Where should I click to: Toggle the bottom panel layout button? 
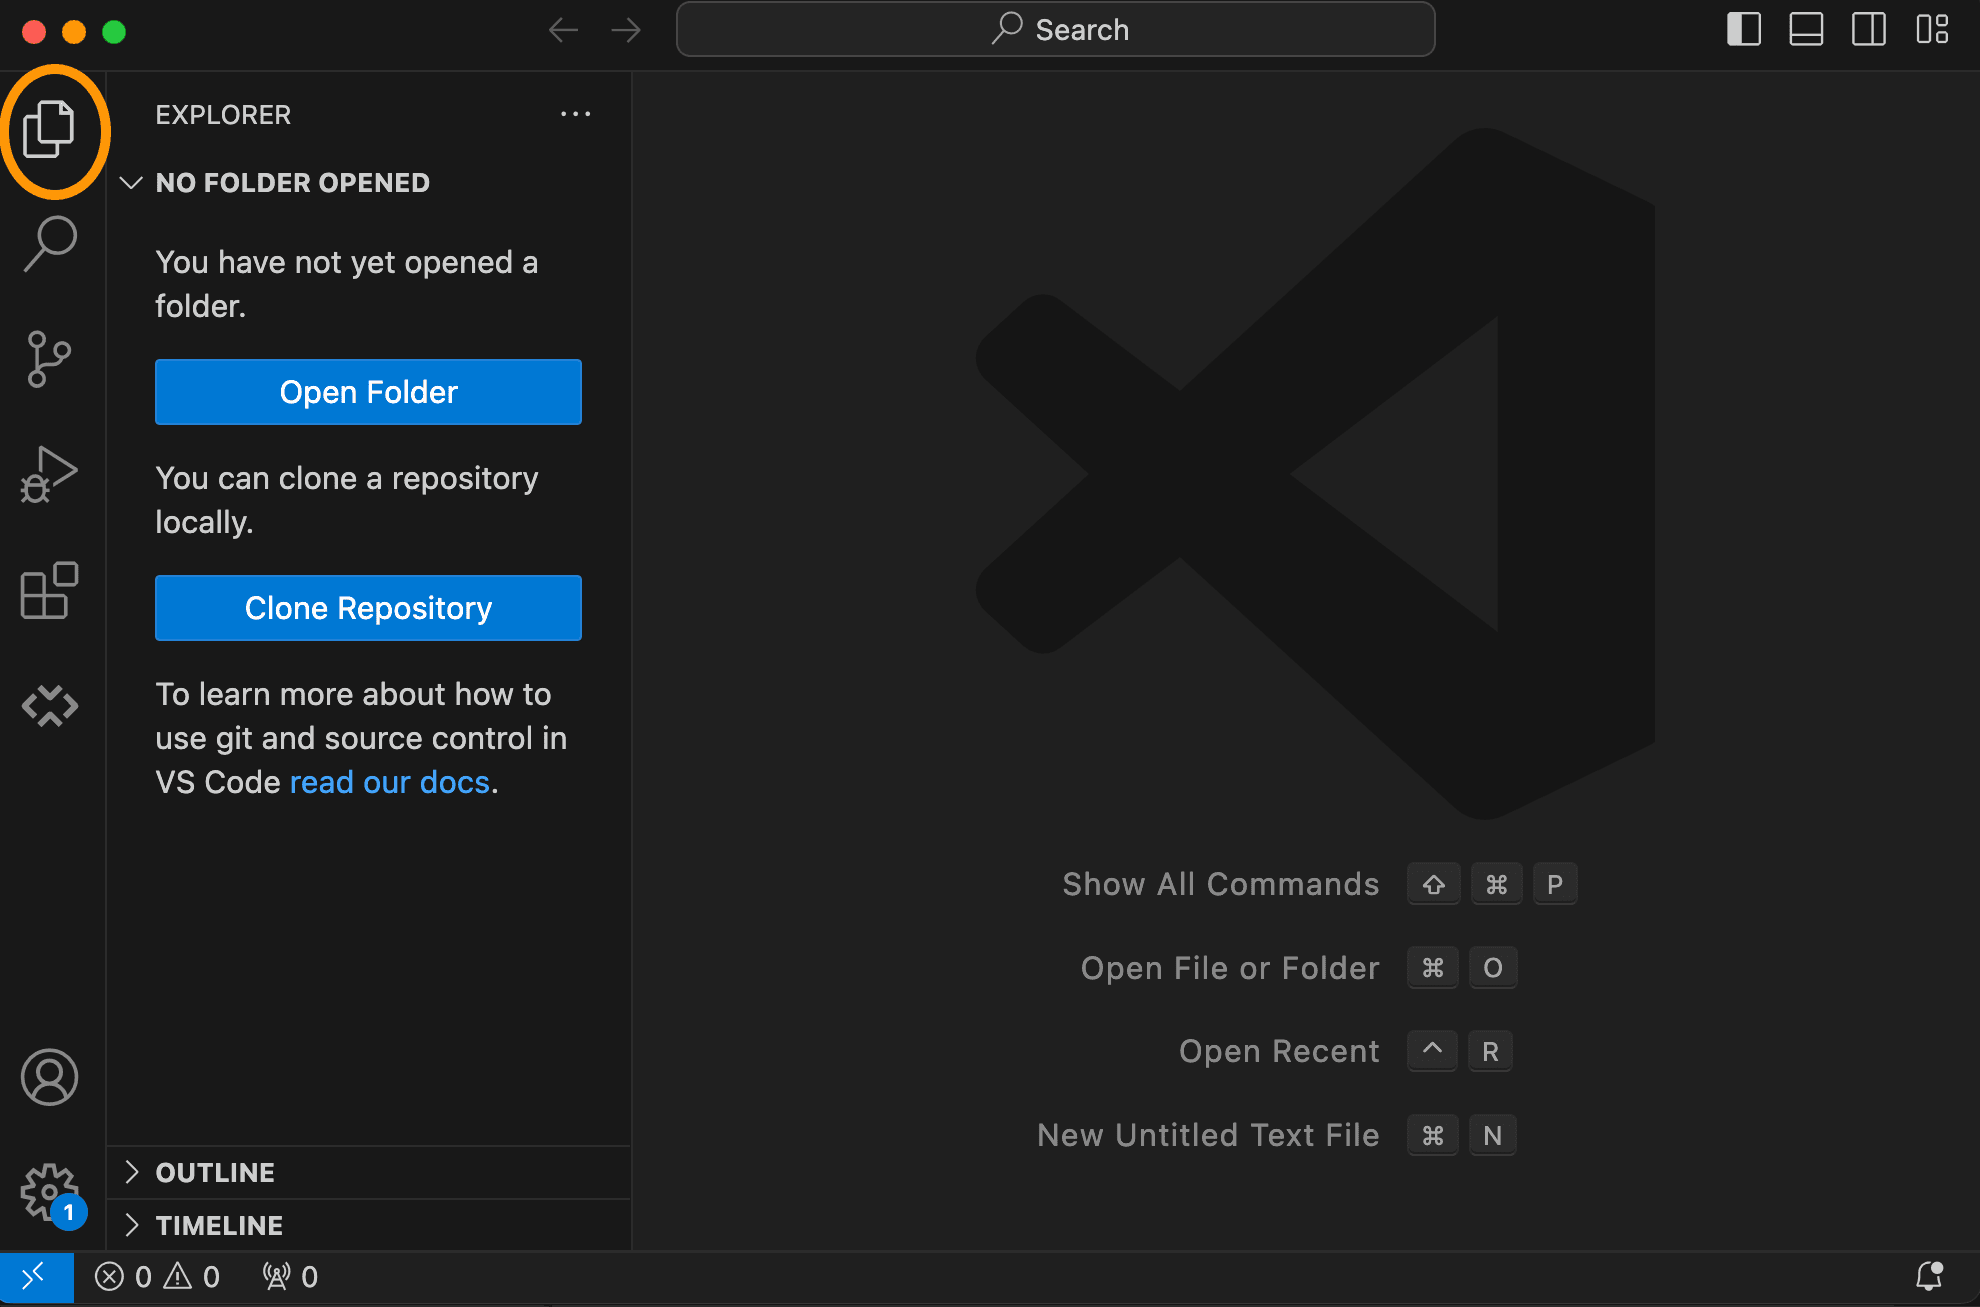point(1806,29)
